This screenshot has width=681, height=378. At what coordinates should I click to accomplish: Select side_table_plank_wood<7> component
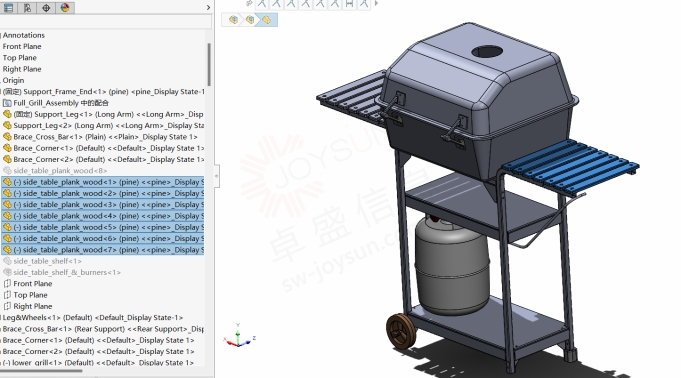coord(102,250)
